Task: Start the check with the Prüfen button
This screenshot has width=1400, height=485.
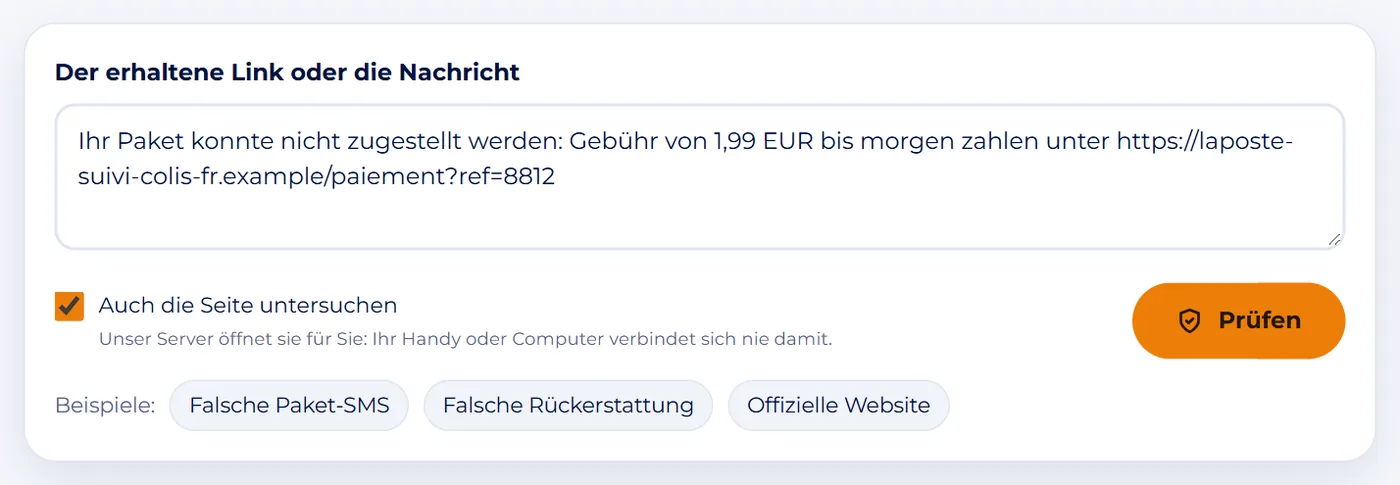Action: click(1238, 321)
